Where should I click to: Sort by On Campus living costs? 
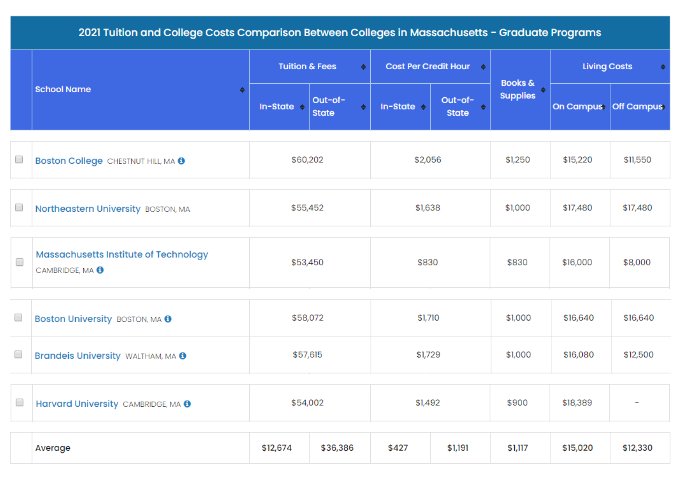click(x=605, y=107)
